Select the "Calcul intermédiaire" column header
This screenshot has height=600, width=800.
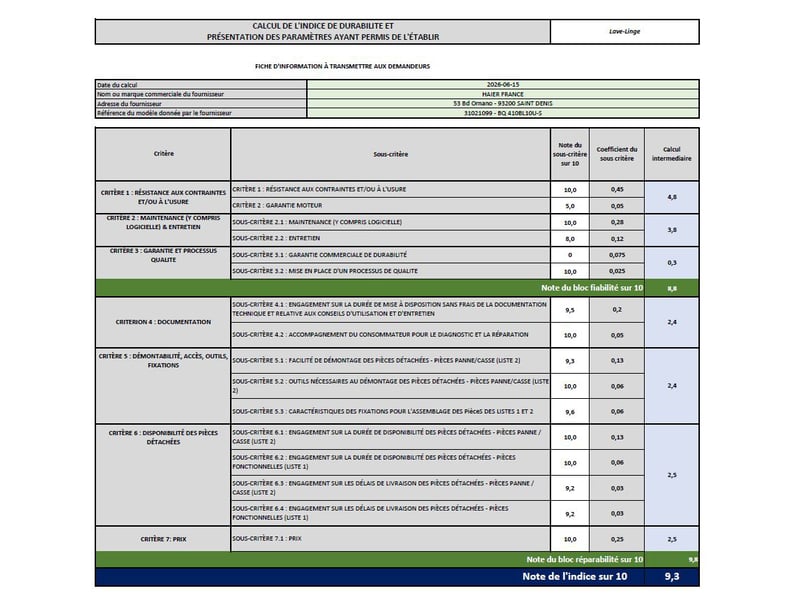(671, 154)
